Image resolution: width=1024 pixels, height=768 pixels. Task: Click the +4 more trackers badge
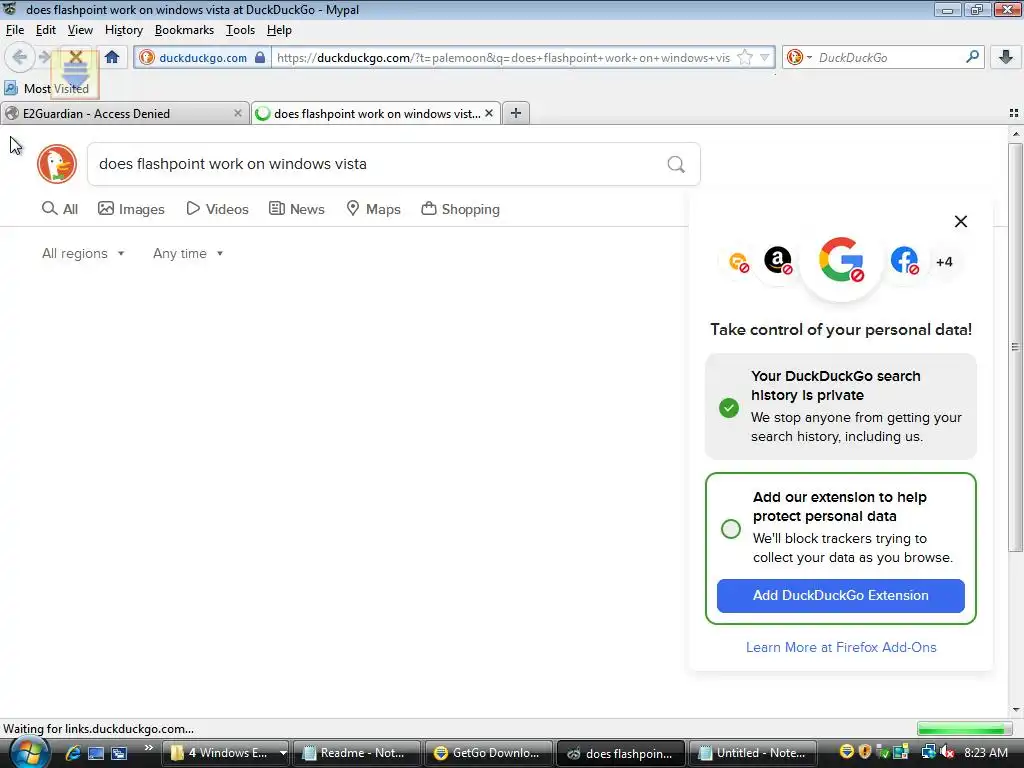point(944,262)
